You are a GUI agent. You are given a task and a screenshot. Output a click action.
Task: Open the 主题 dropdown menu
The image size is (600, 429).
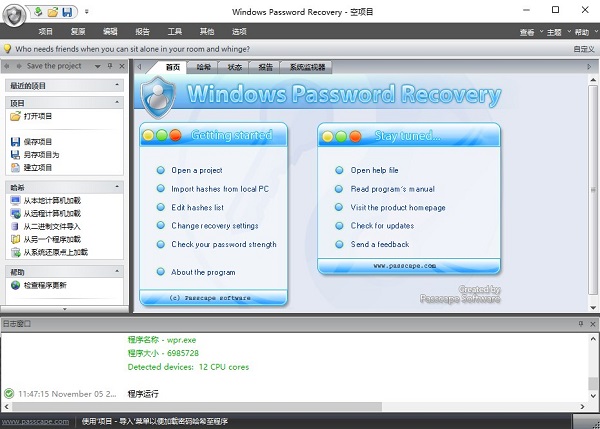(x=558, y=32)
